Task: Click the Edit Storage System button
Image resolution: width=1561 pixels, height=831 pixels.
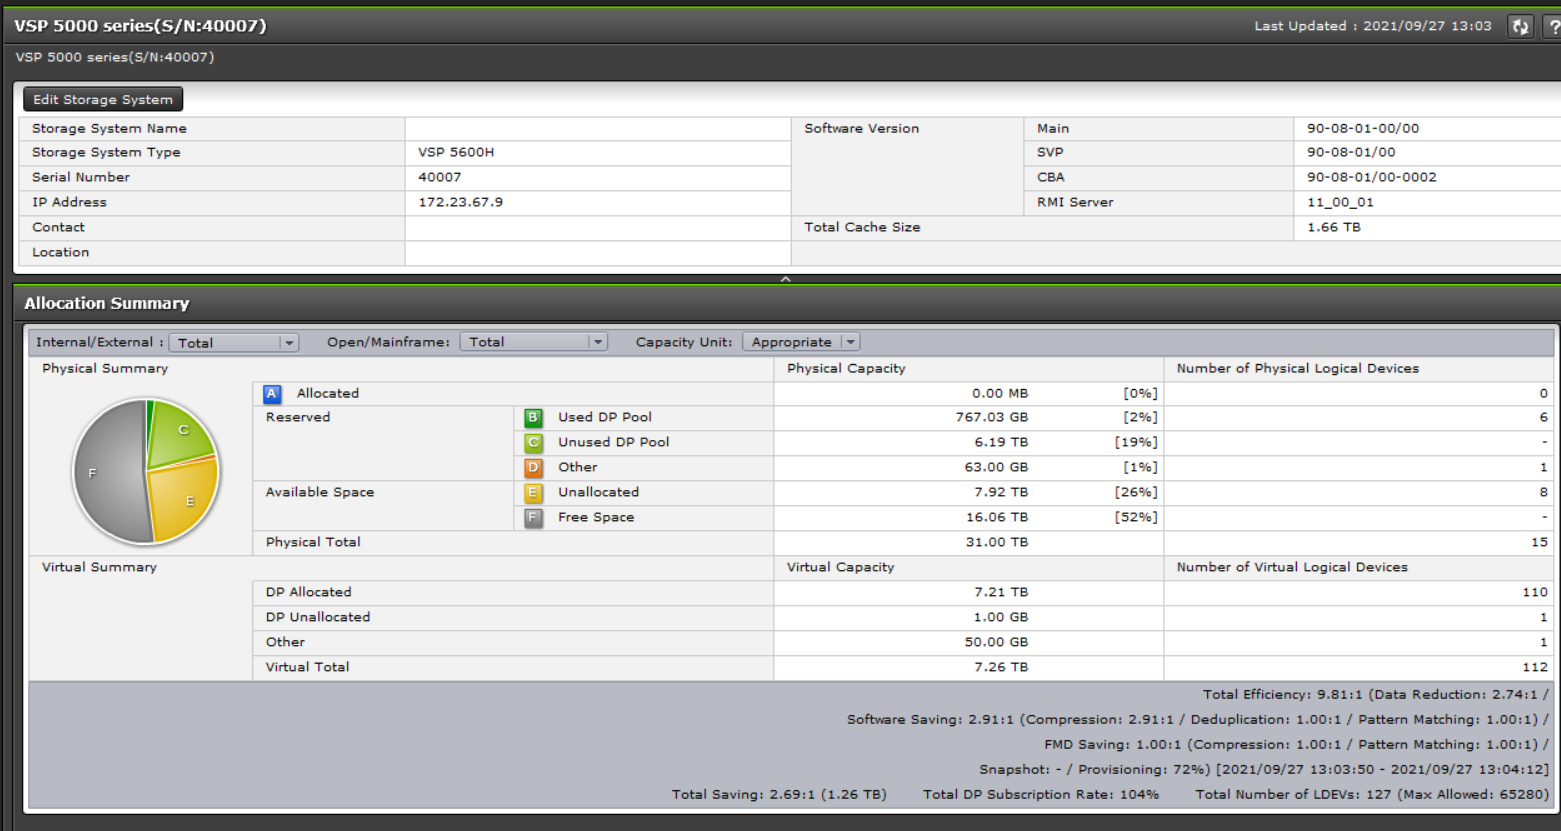Action: click(102, 99)
